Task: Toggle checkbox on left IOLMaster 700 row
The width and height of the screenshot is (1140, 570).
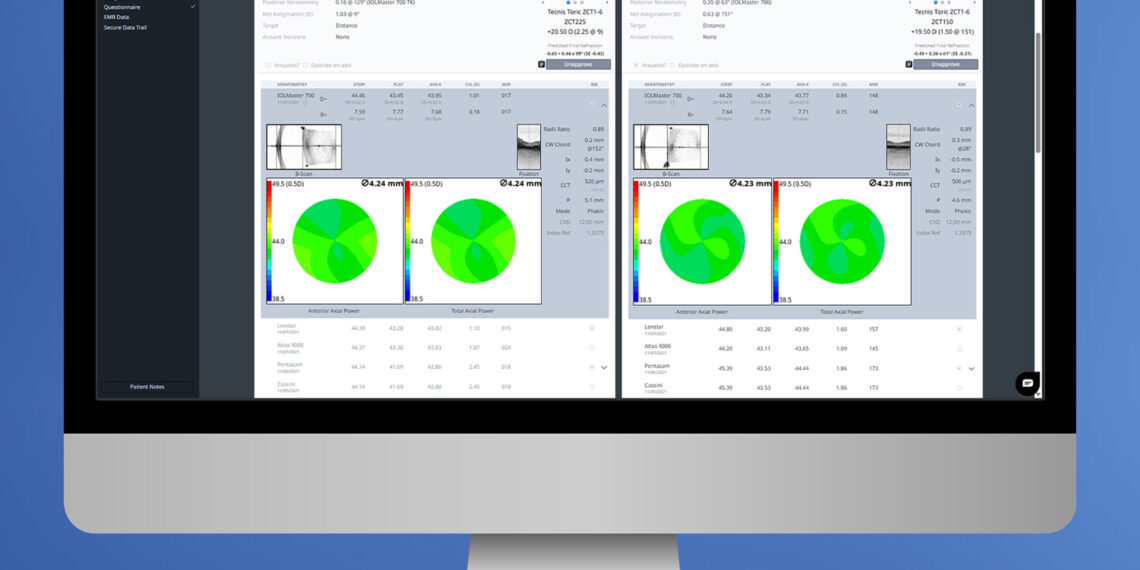Action: click(x=592, y=105)
